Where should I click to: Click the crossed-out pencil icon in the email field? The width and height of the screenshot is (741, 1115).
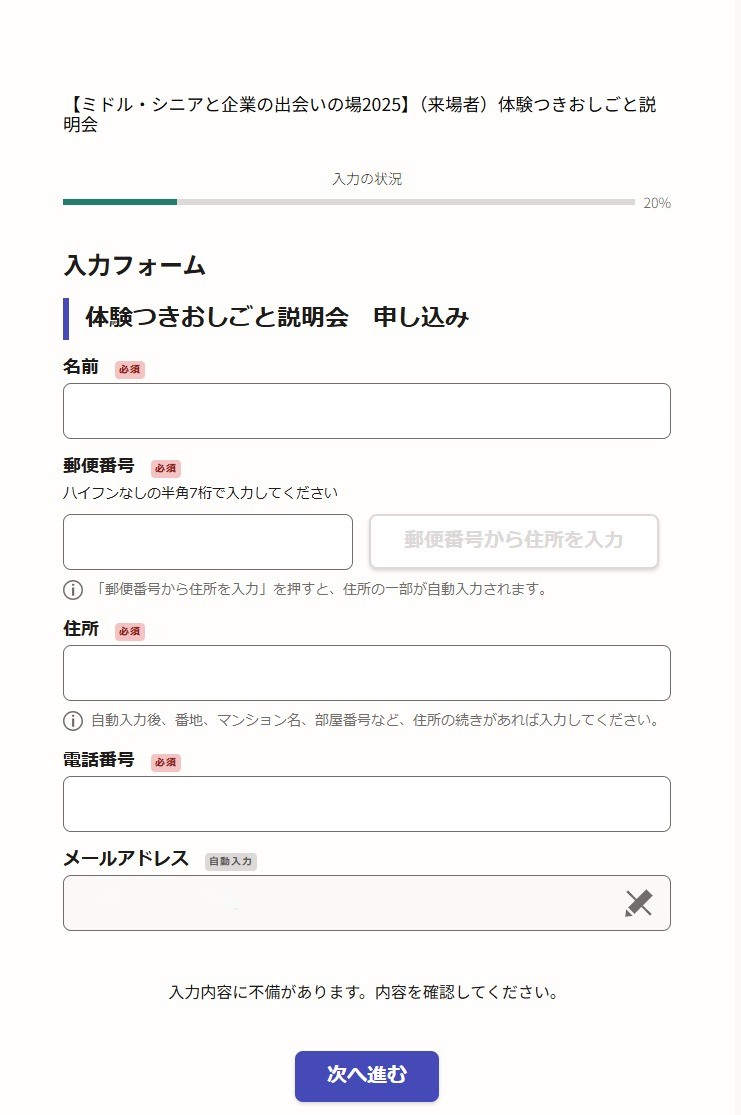pos(638,903)
